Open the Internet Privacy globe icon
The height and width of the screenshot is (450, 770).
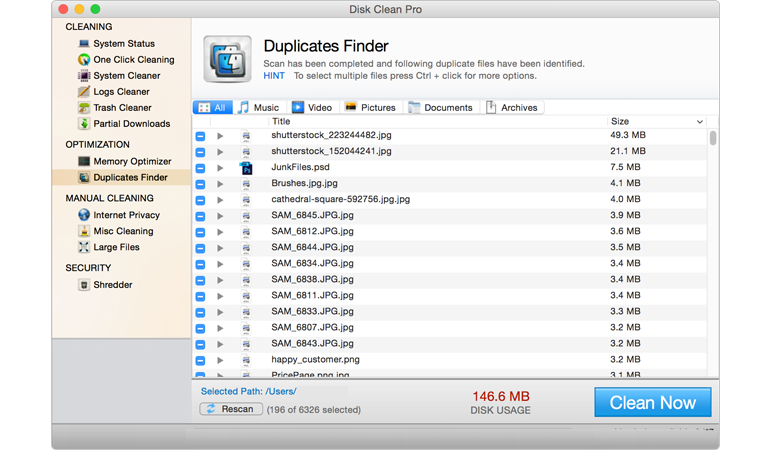tap(84, 215)
